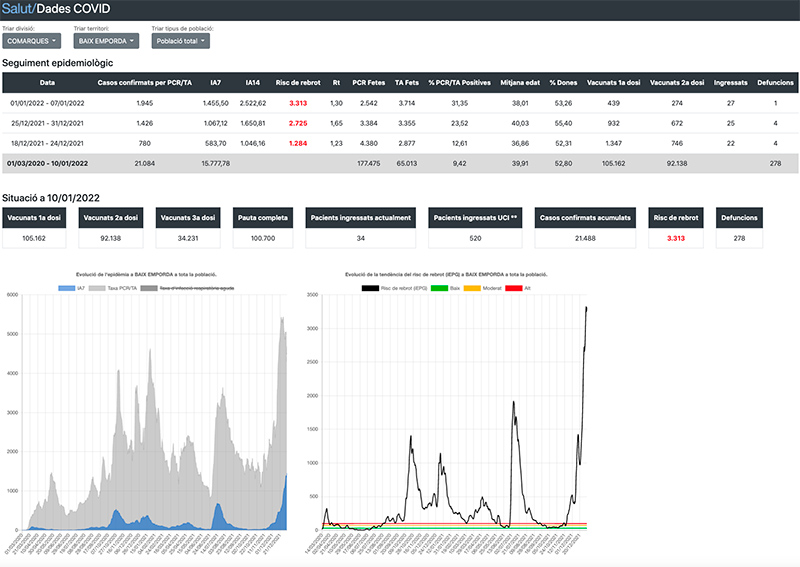Screen dimensions: 800x567
Task: Click the % Dones column header
Action: [563, 83]
